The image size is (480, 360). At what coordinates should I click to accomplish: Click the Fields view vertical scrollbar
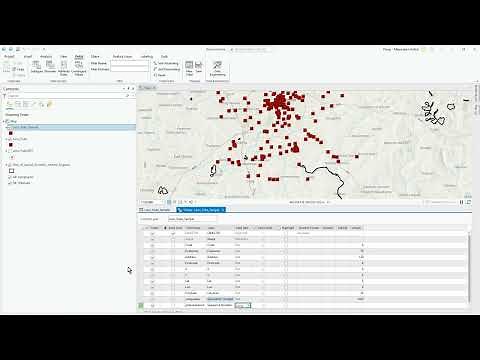pos(470,267)
